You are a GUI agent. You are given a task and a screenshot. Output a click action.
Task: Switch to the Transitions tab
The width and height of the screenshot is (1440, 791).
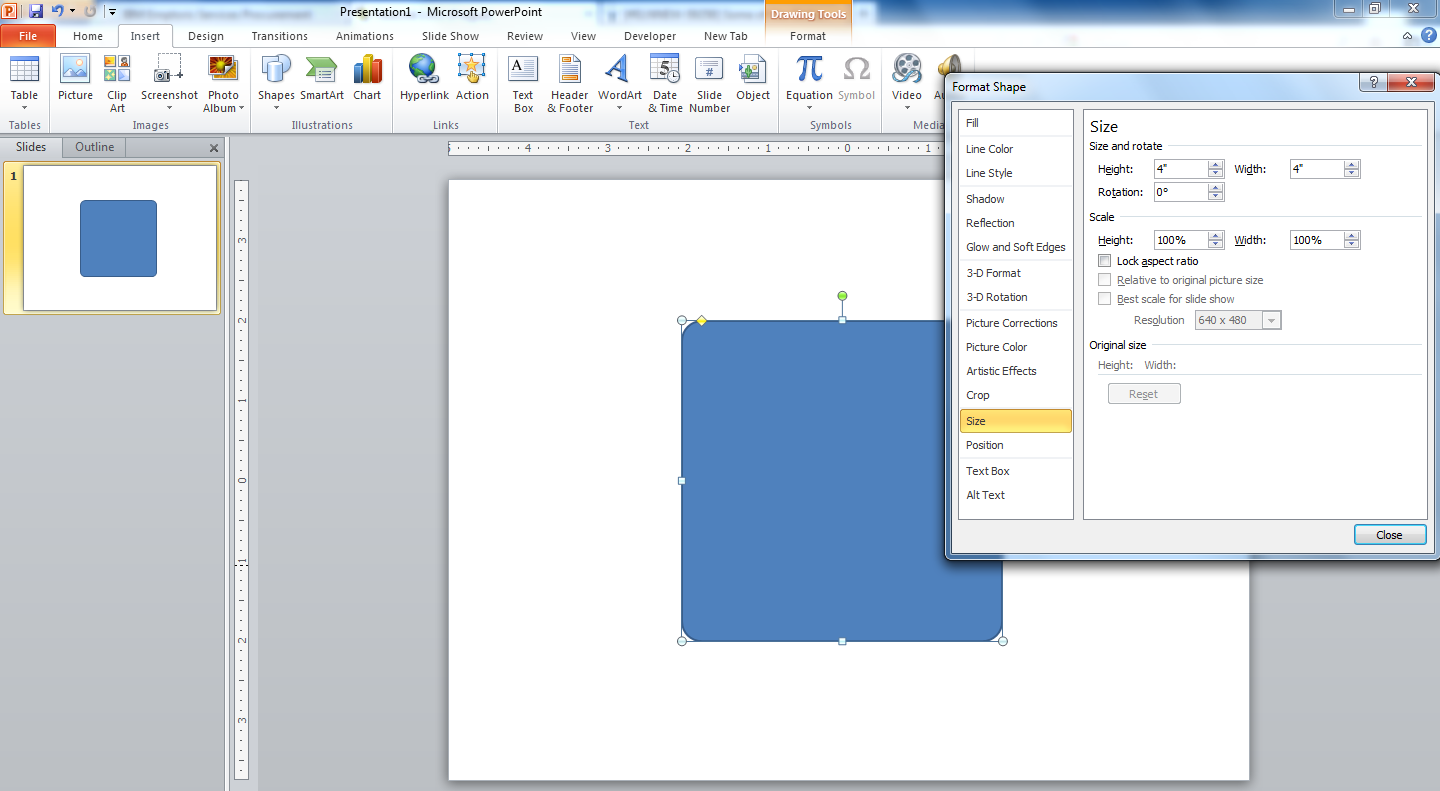pyautogui.click(x=280, y=36)
